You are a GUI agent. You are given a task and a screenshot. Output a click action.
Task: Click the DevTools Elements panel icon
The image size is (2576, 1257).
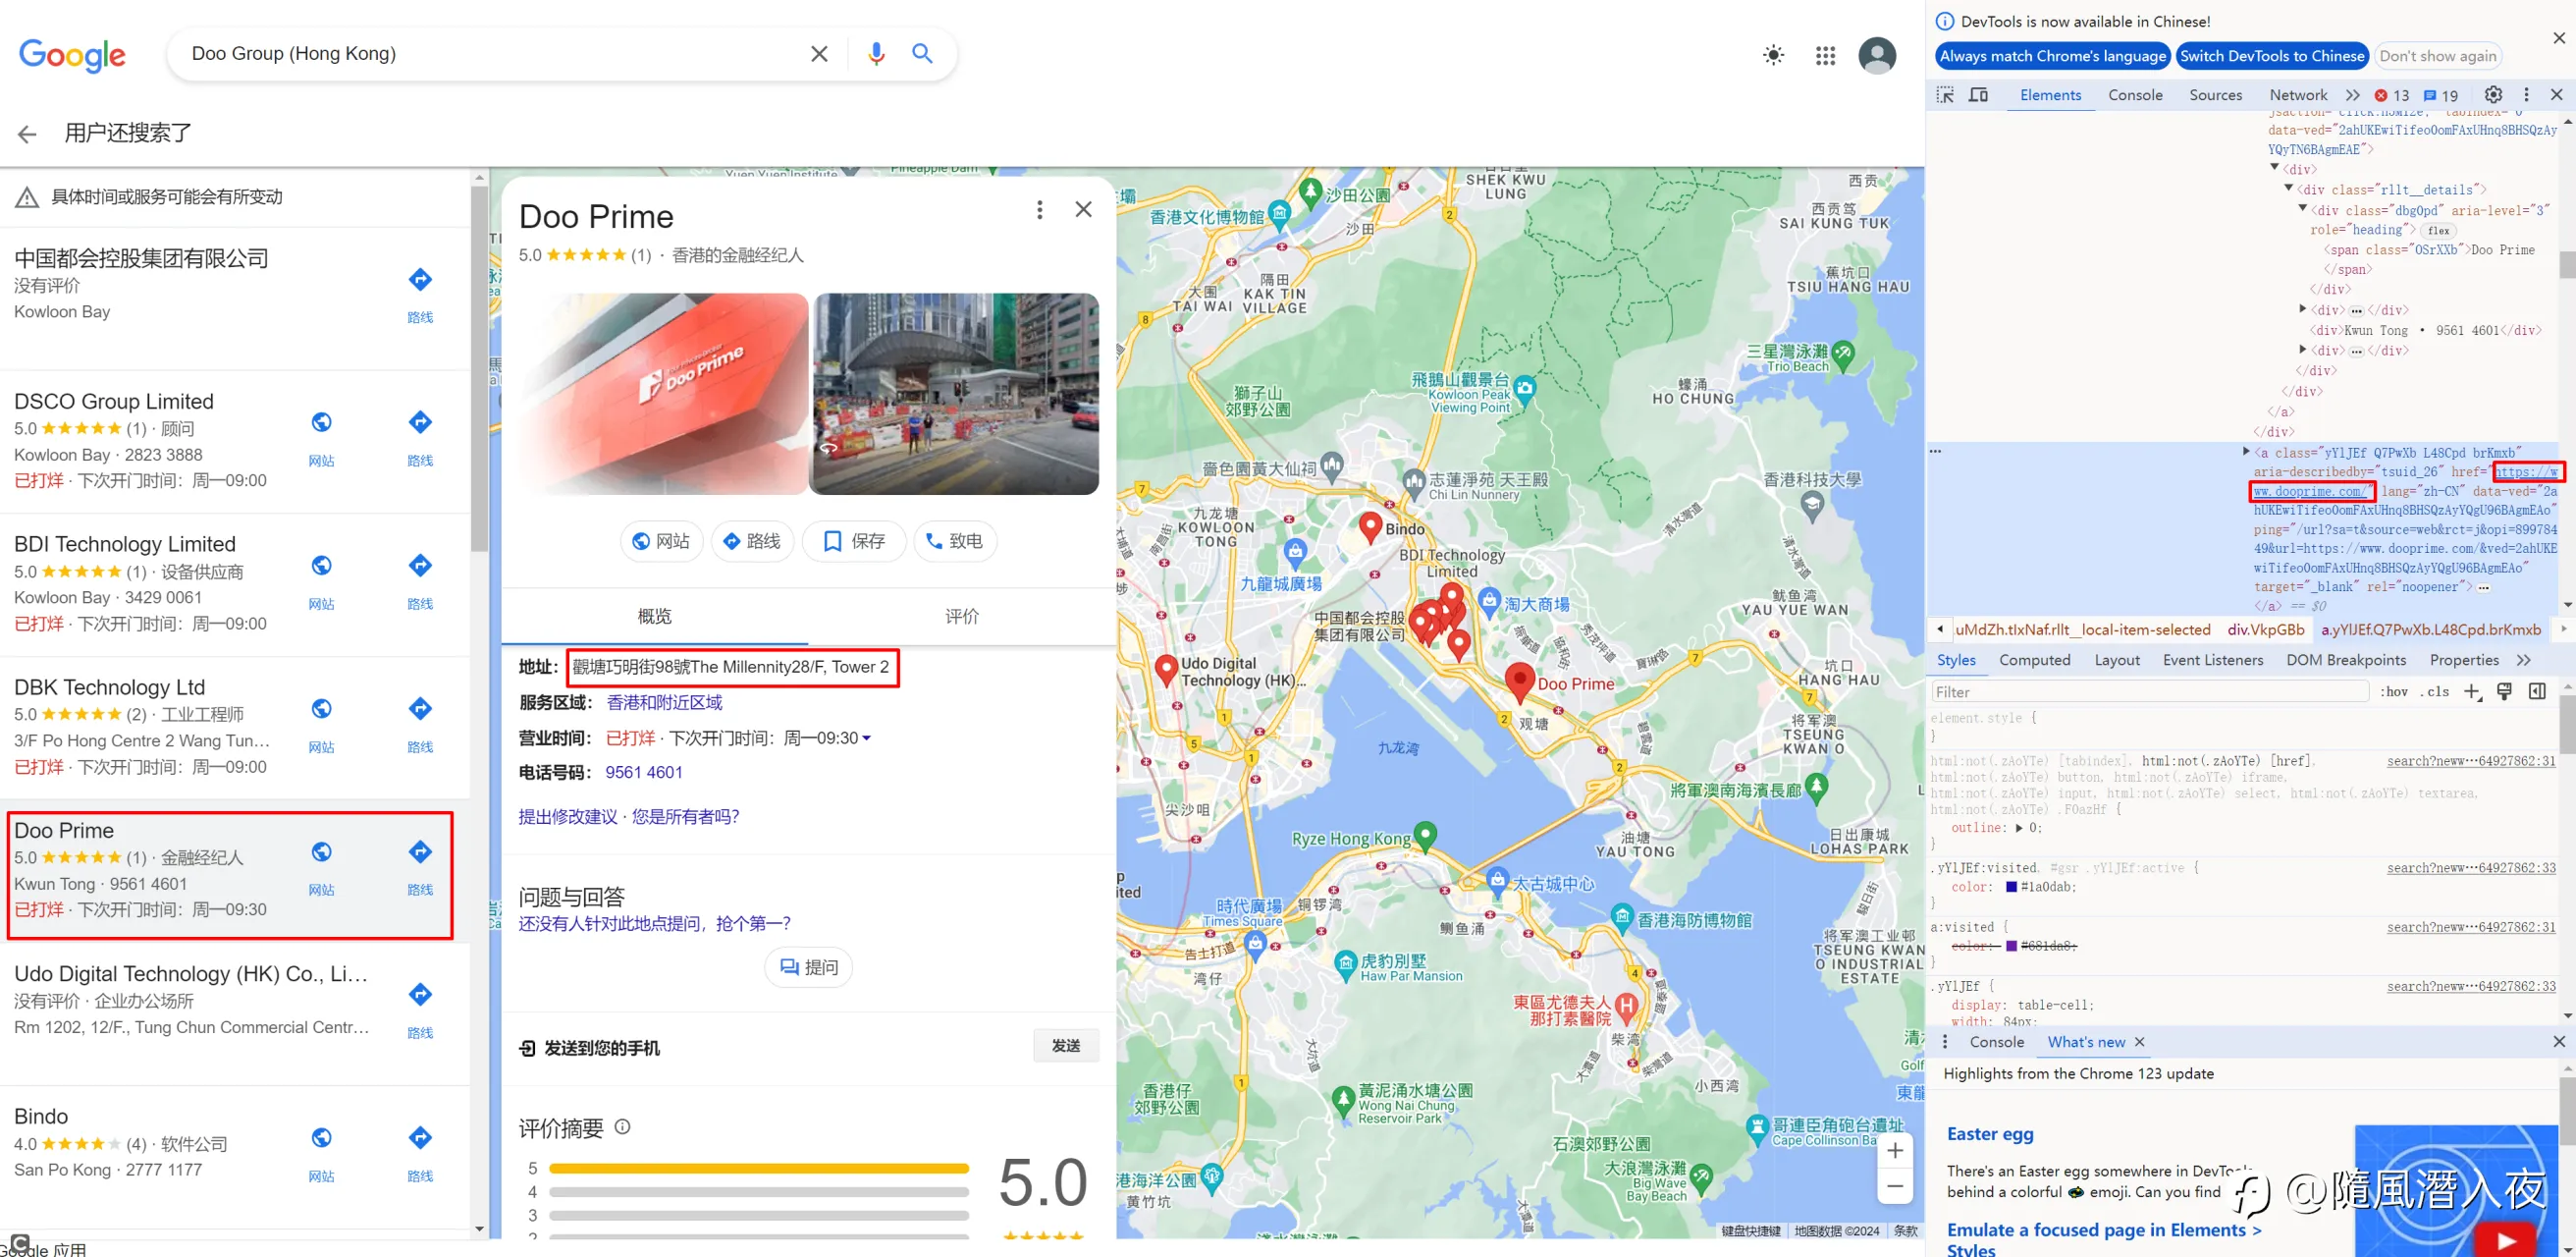pos(2050,95)
